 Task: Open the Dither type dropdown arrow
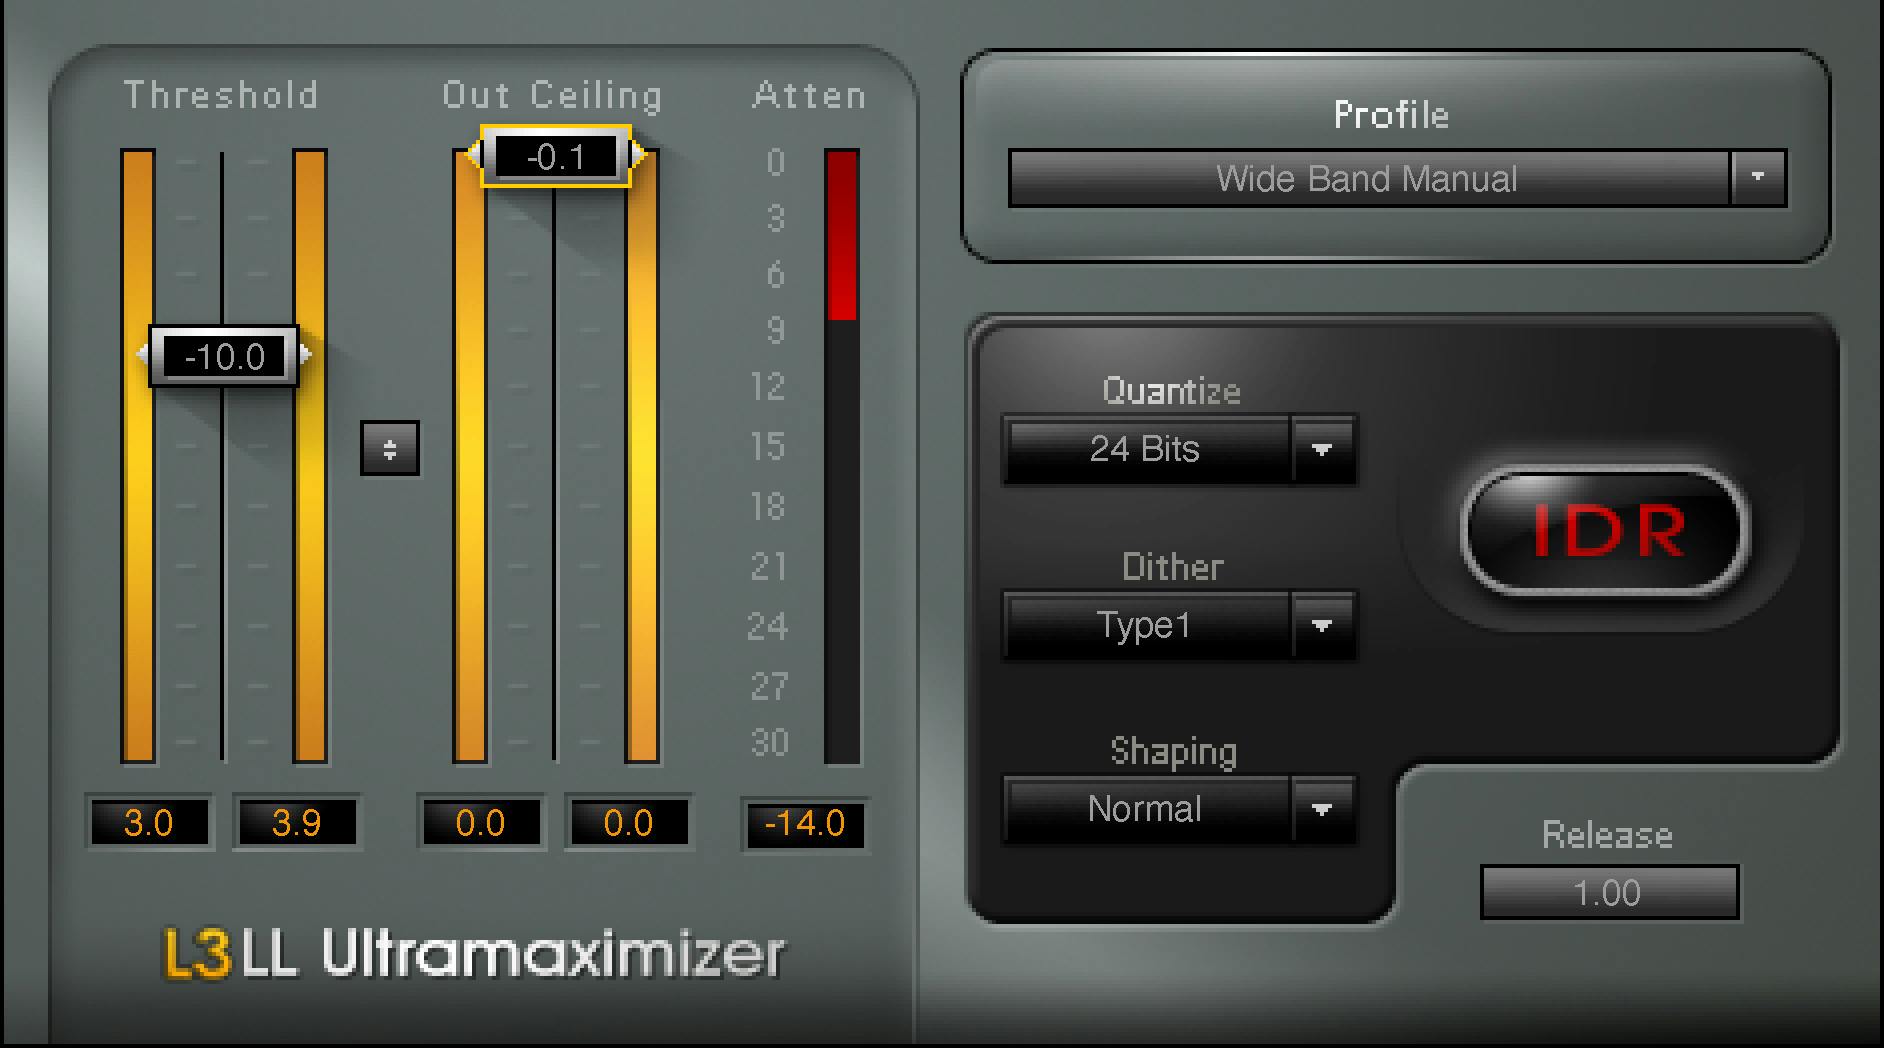pyautogui.click(x=1321, y=625)
